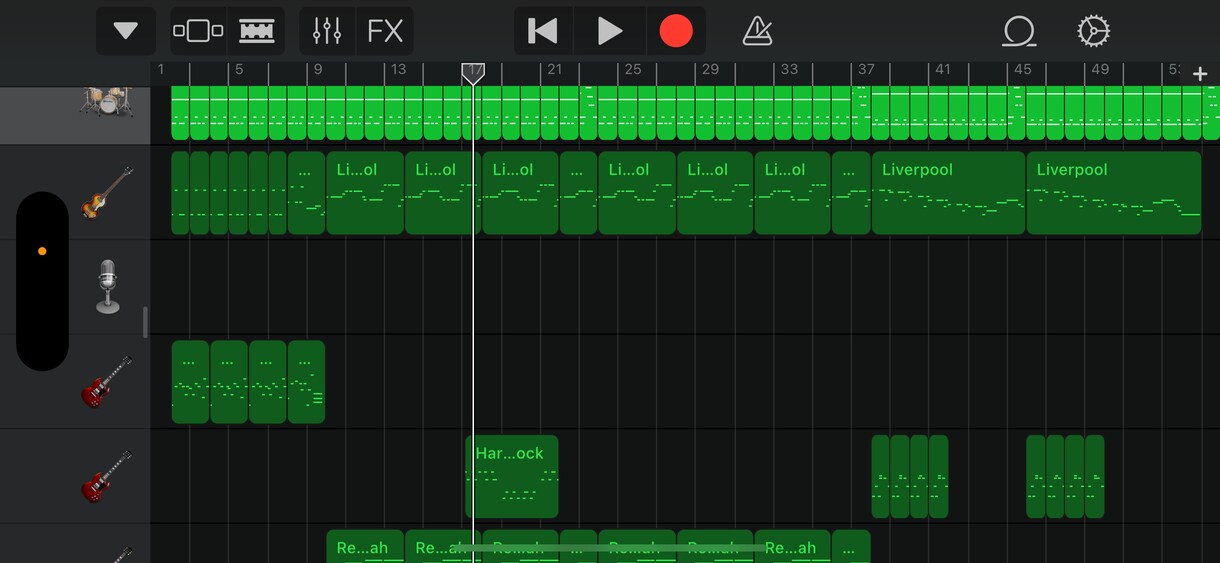Tap the playhead marker on the ruler
The height and width of the screenshot is (563, 1220).
point(473,74)
